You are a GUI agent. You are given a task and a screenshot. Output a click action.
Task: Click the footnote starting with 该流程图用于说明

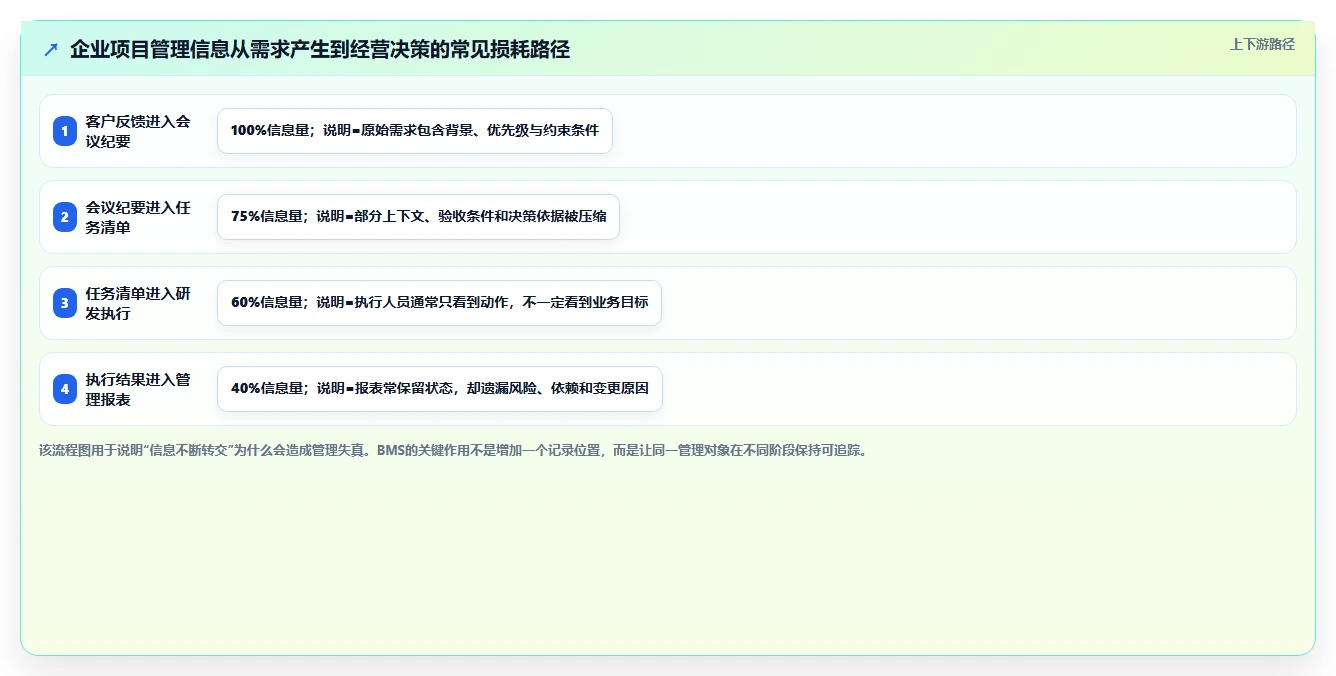[453, 450]
